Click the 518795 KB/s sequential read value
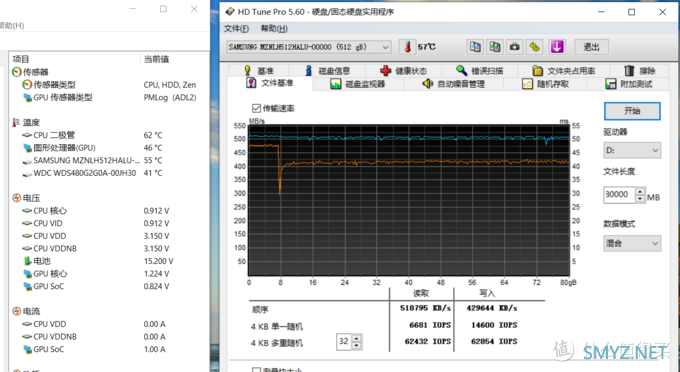680x372 pixels. click(425, 308)
